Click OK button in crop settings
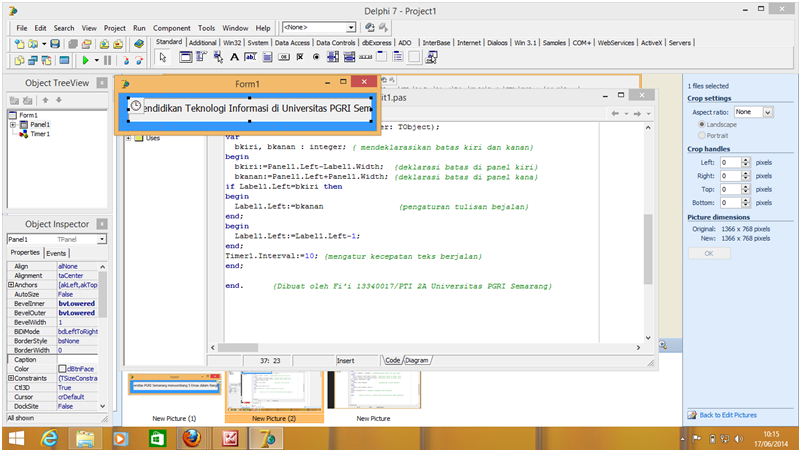 pyautogui.click(x=709, y=253)
